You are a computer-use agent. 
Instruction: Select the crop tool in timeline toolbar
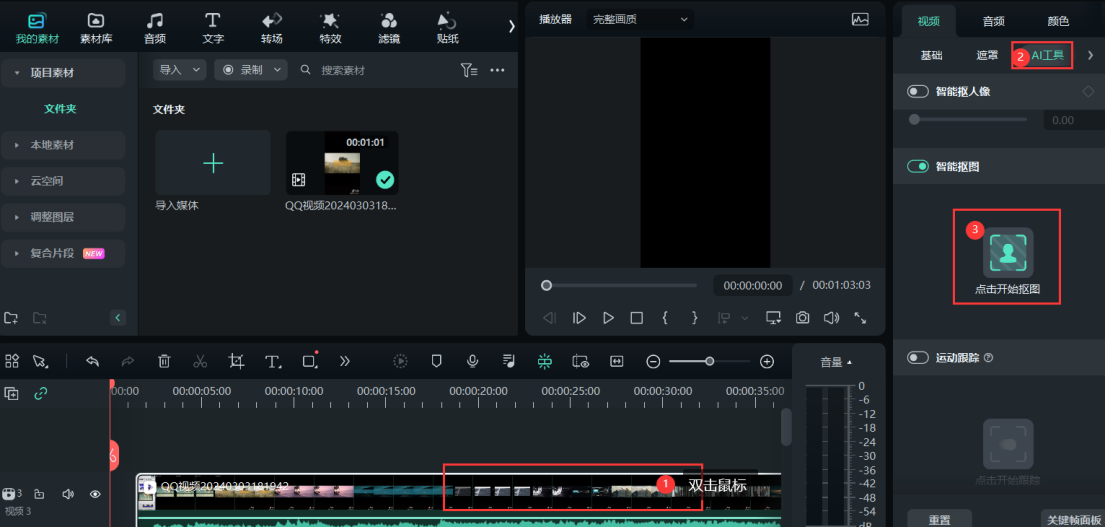(236, 361)
